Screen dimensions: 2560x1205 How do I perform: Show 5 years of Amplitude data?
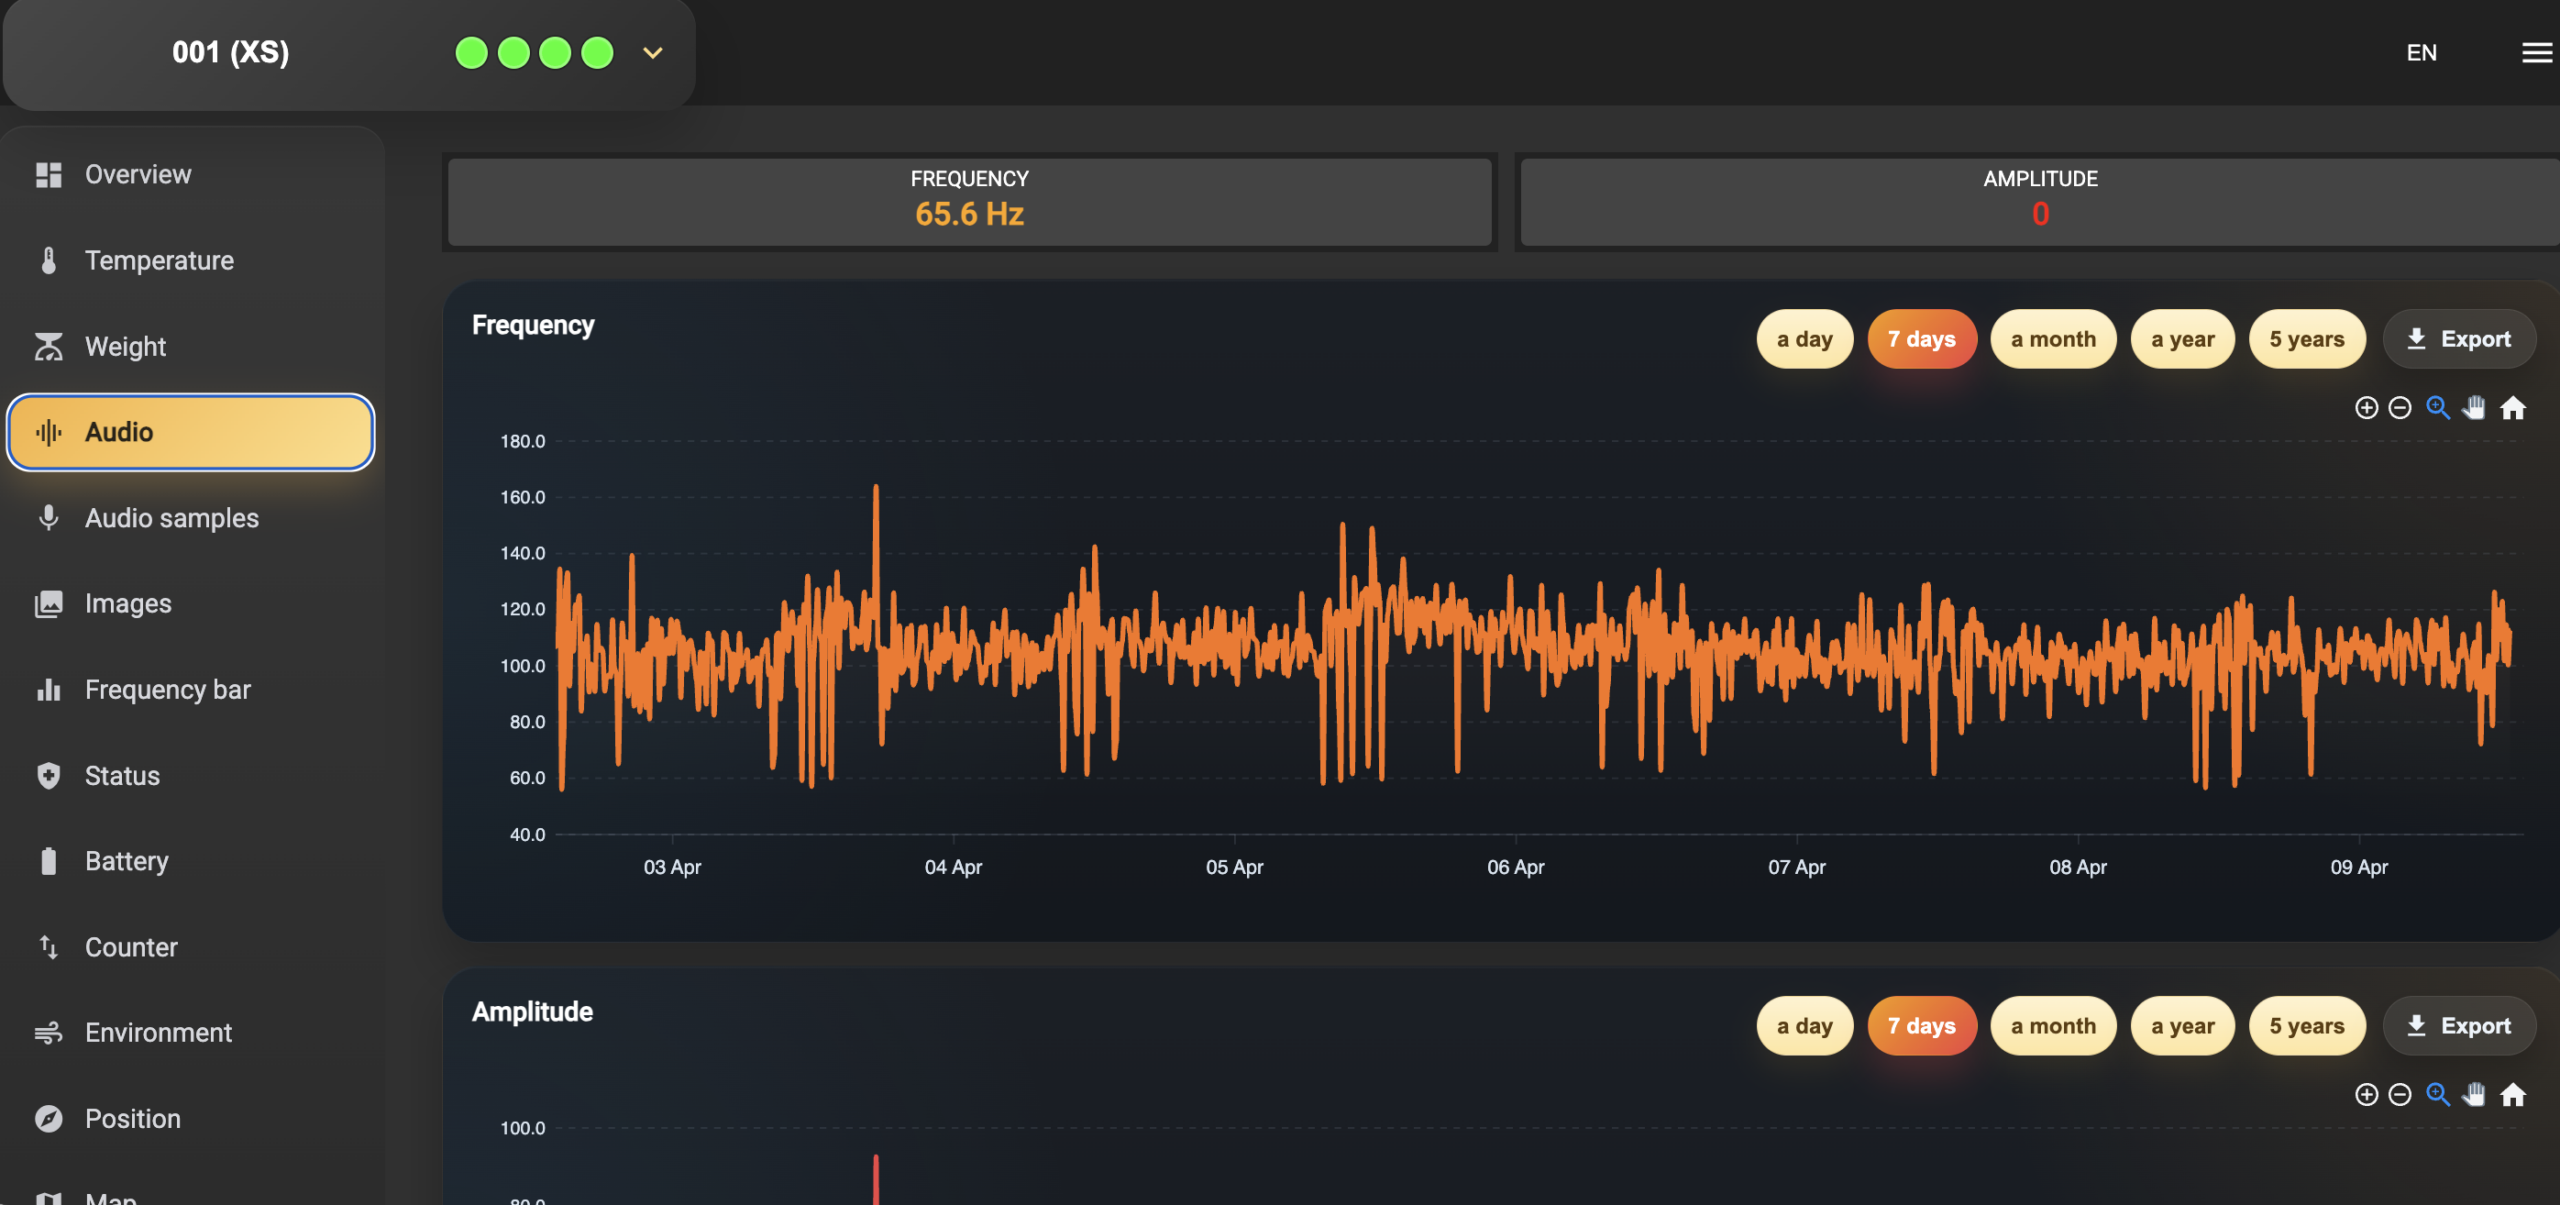(x=2306, y=1027)
